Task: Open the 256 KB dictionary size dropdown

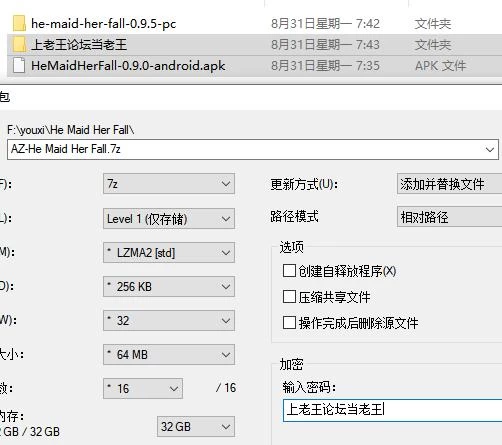Action: point(169,287)
